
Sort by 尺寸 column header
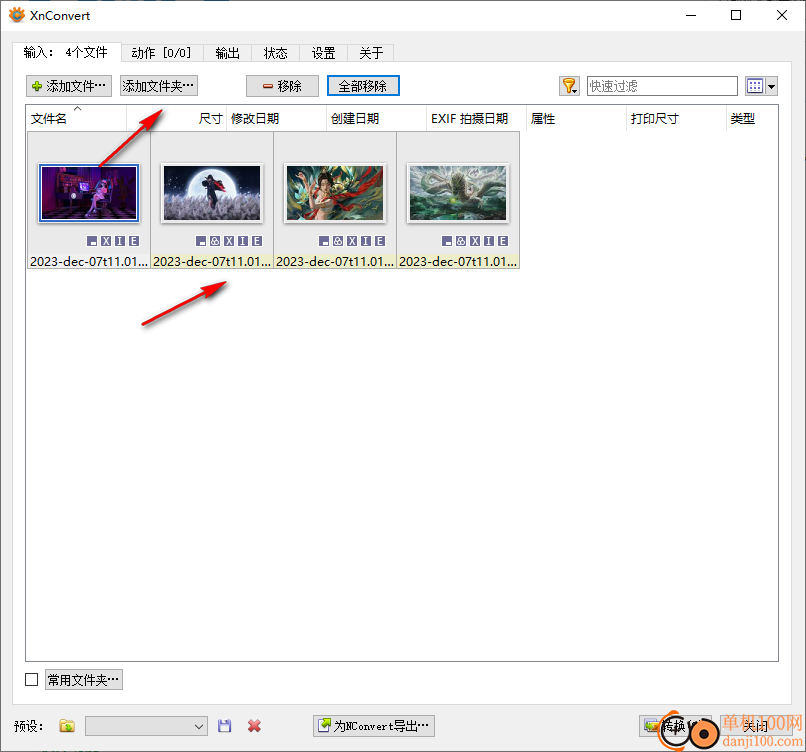(176, 118)
